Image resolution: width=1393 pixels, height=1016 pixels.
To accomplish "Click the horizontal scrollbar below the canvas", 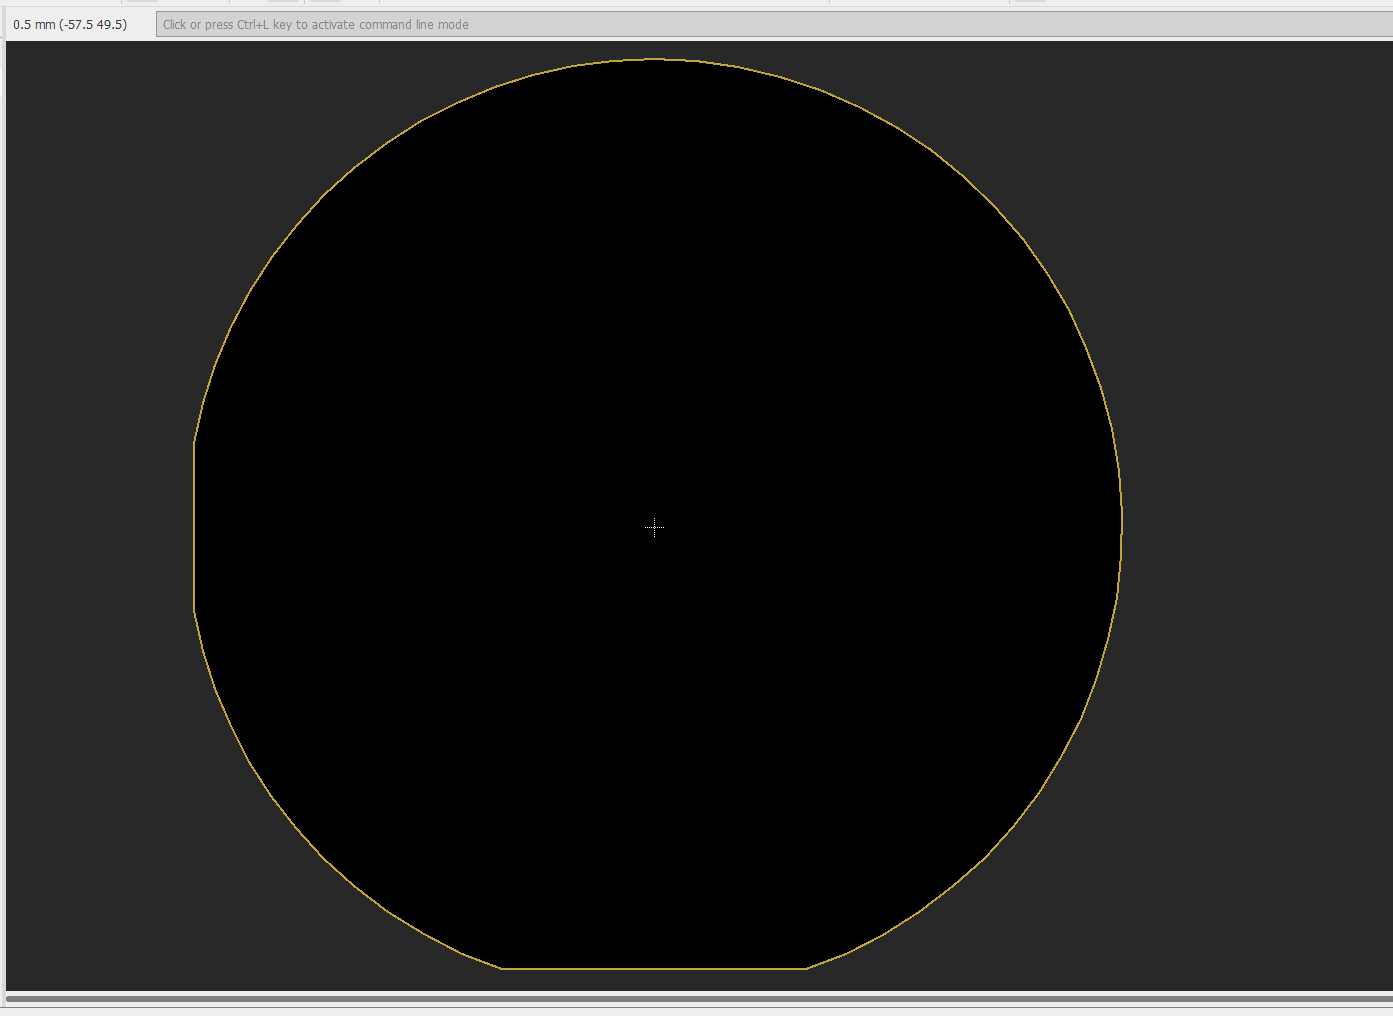I will (699, 998).
